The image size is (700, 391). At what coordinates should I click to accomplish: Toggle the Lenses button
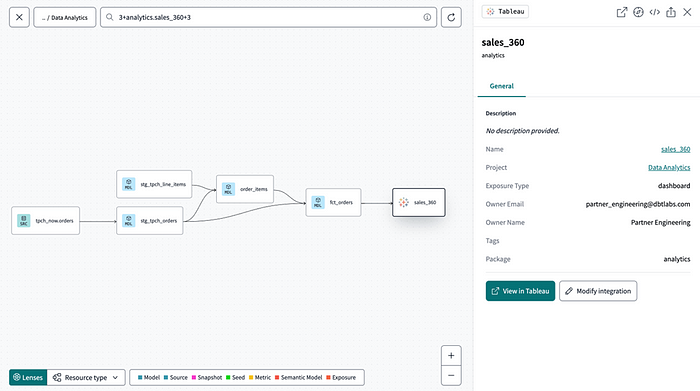coord(28,377)
